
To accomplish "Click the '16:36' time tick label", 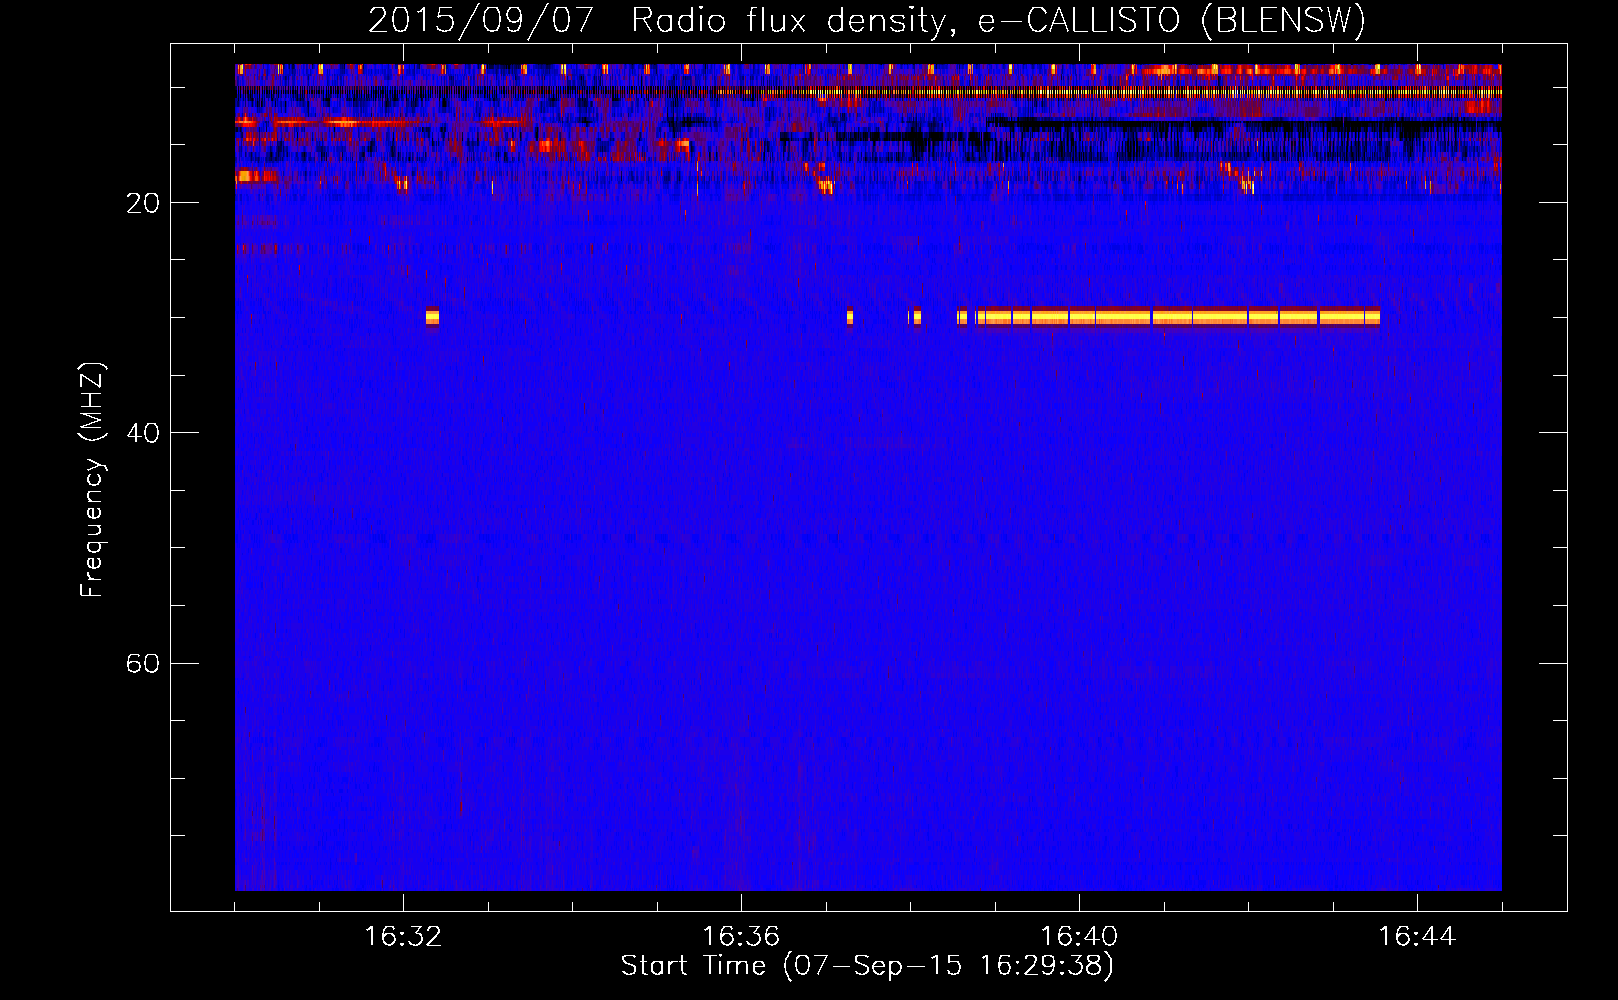I will tap(741, 936).
